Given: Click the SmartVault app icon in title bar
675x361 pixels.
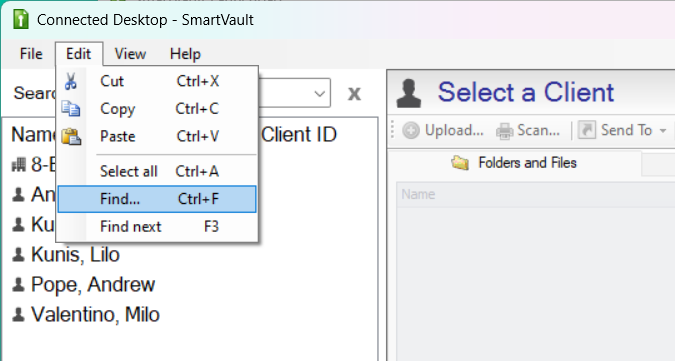Looking at the screenshot, I should (x=21, y=19).
